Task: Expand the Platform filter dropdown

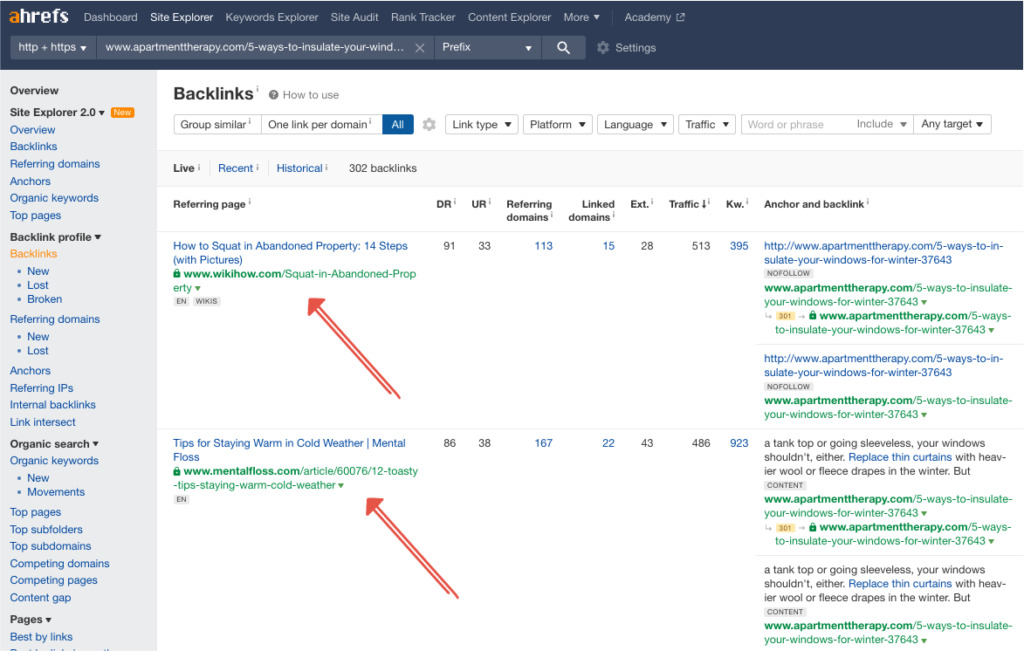Action: coord(557,124)
